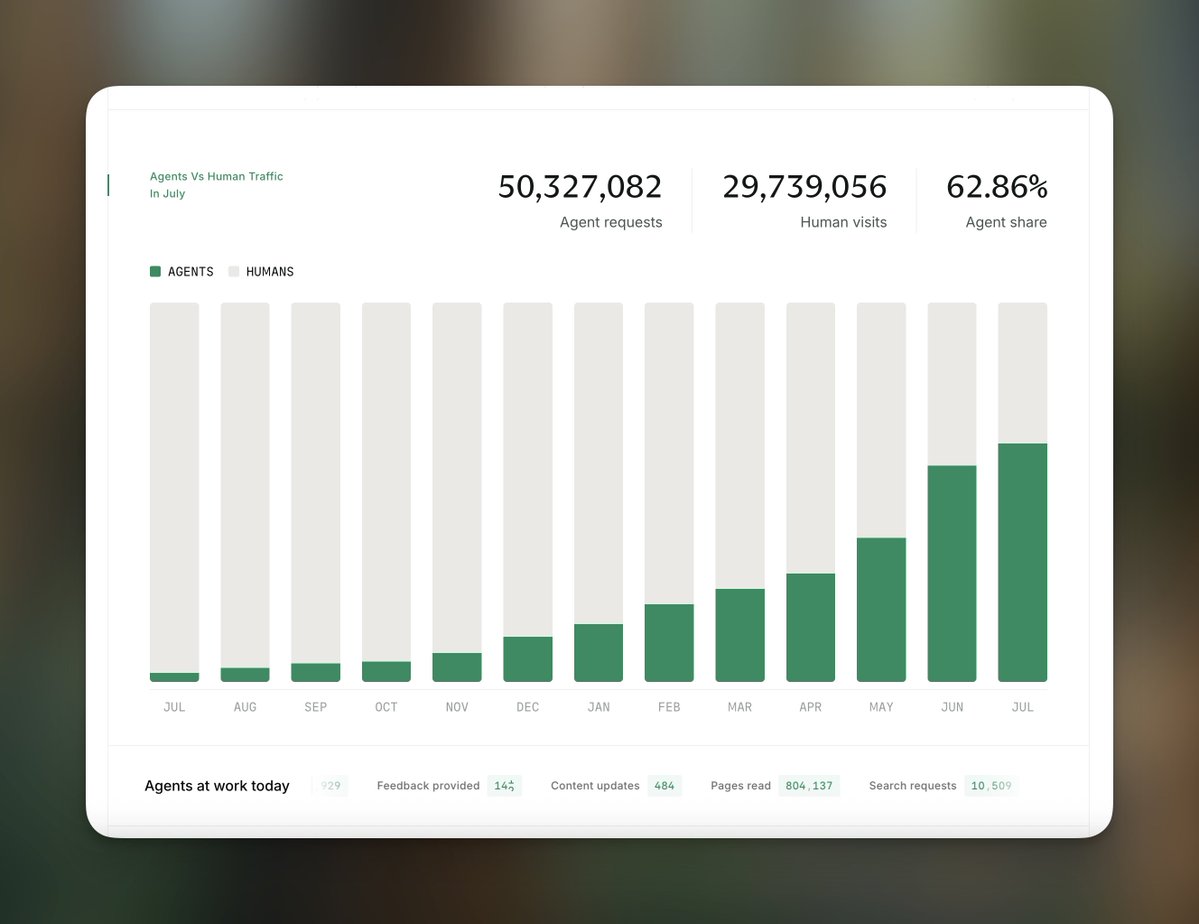Viewport: 1199px width, 924px height.
Task: Click the APR axis label
Action: (x=811, y=707)
